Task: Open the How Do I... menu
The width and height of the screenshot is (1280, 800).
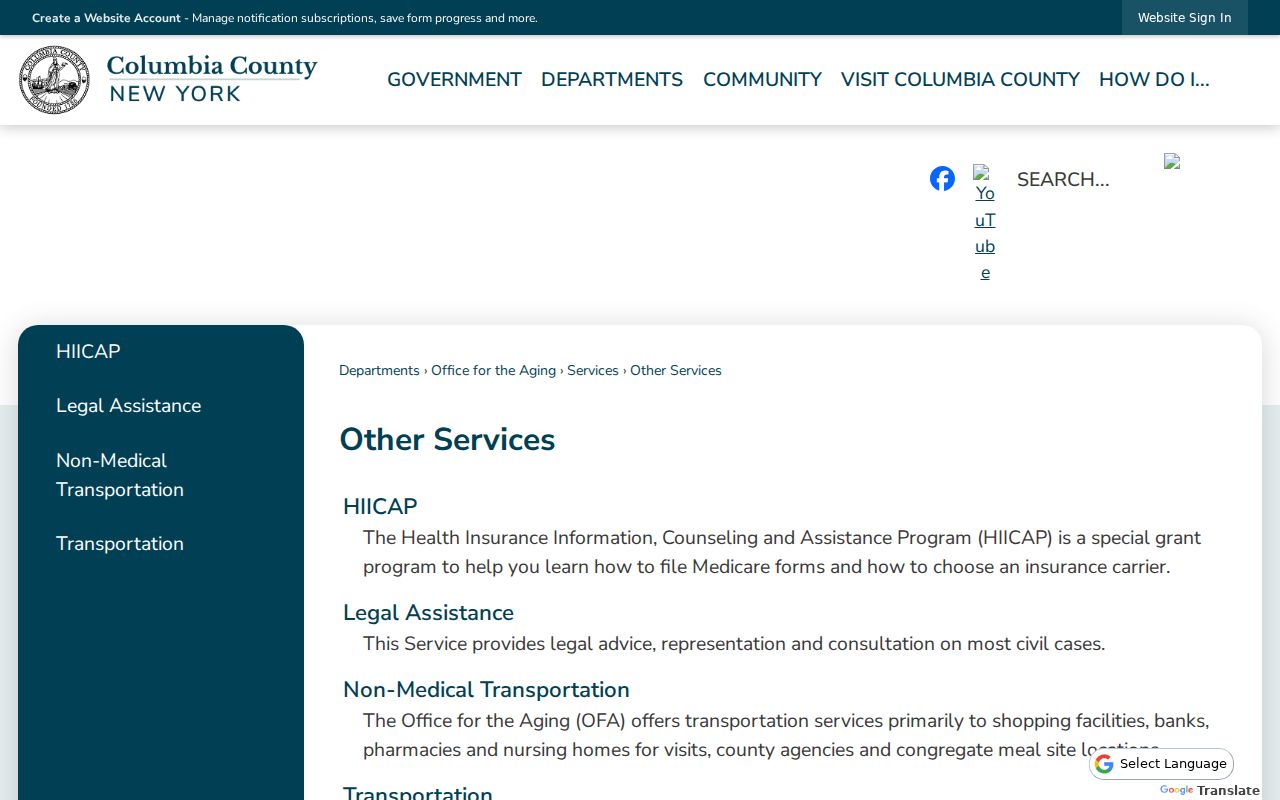Action: tap(1154, 80)
